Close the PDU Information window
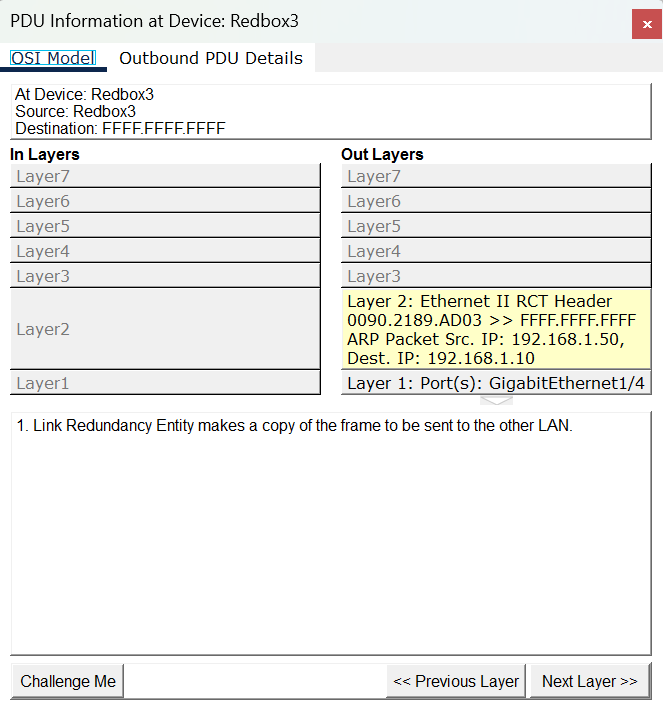Image resolution: width=663 pixels, height=721 pixels. point(642,24)
